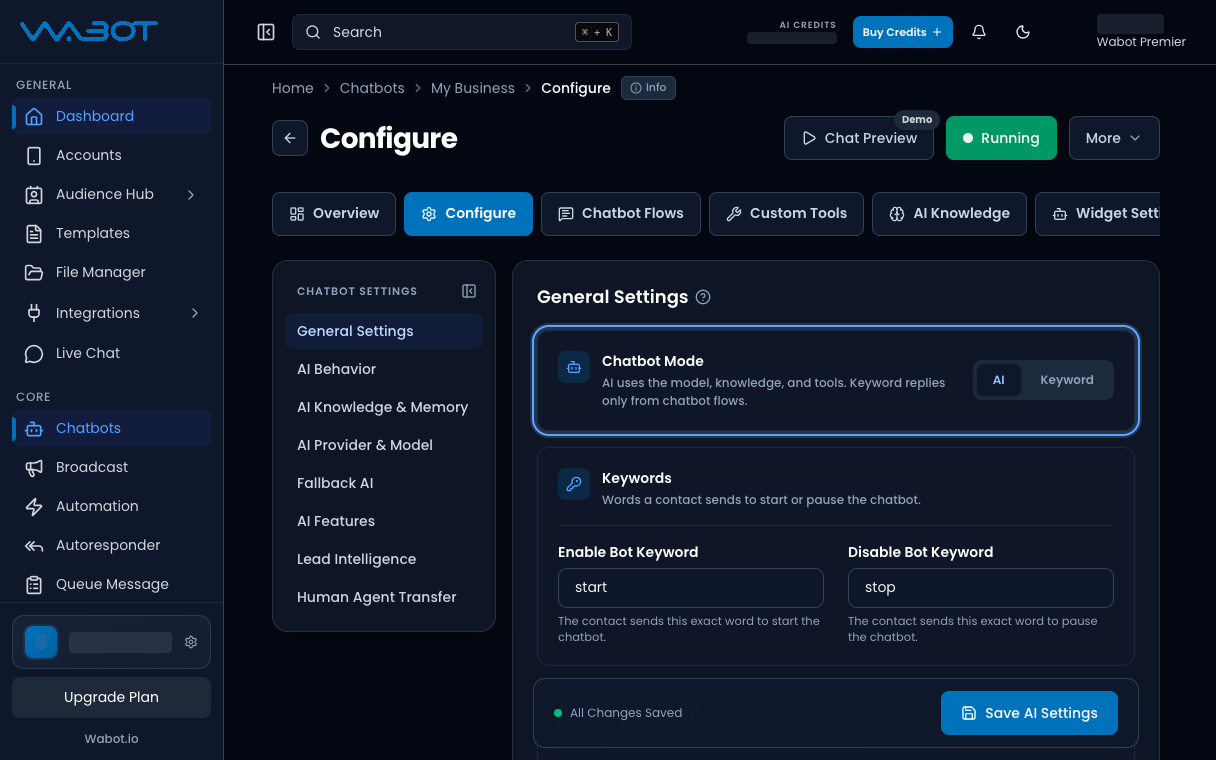Select the Configure tab
This screenshot has width=1216, height=760.
[468, 214]
